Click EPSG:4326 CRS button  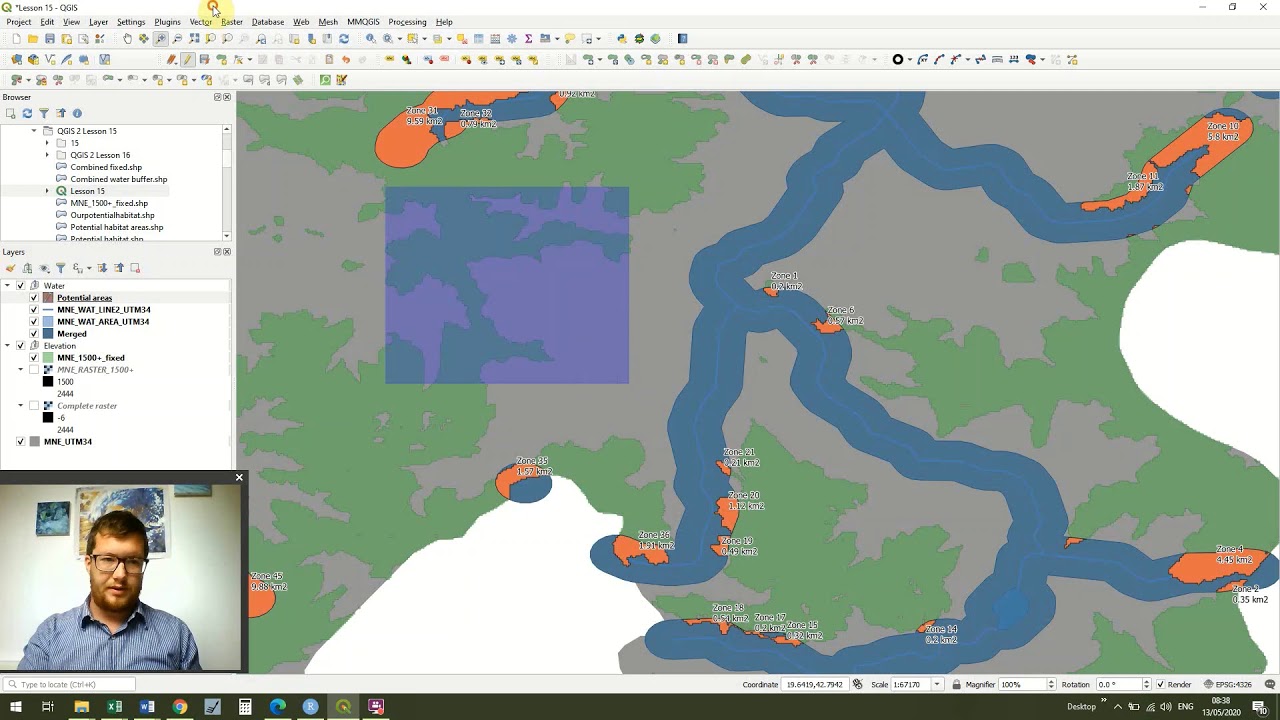[1229, 685]
